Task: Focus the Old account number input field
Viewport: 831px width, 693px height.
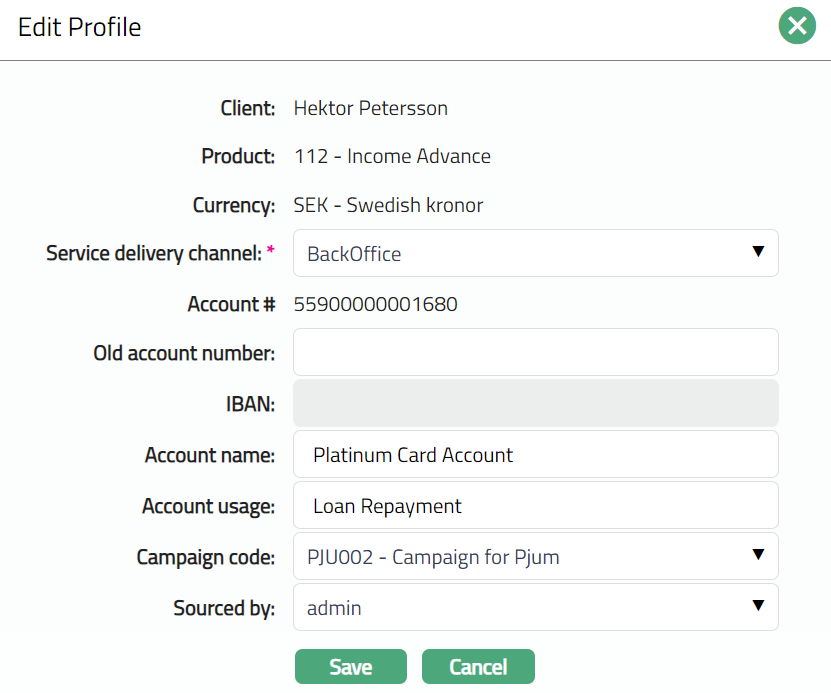Action: click(x=535, y=352)
